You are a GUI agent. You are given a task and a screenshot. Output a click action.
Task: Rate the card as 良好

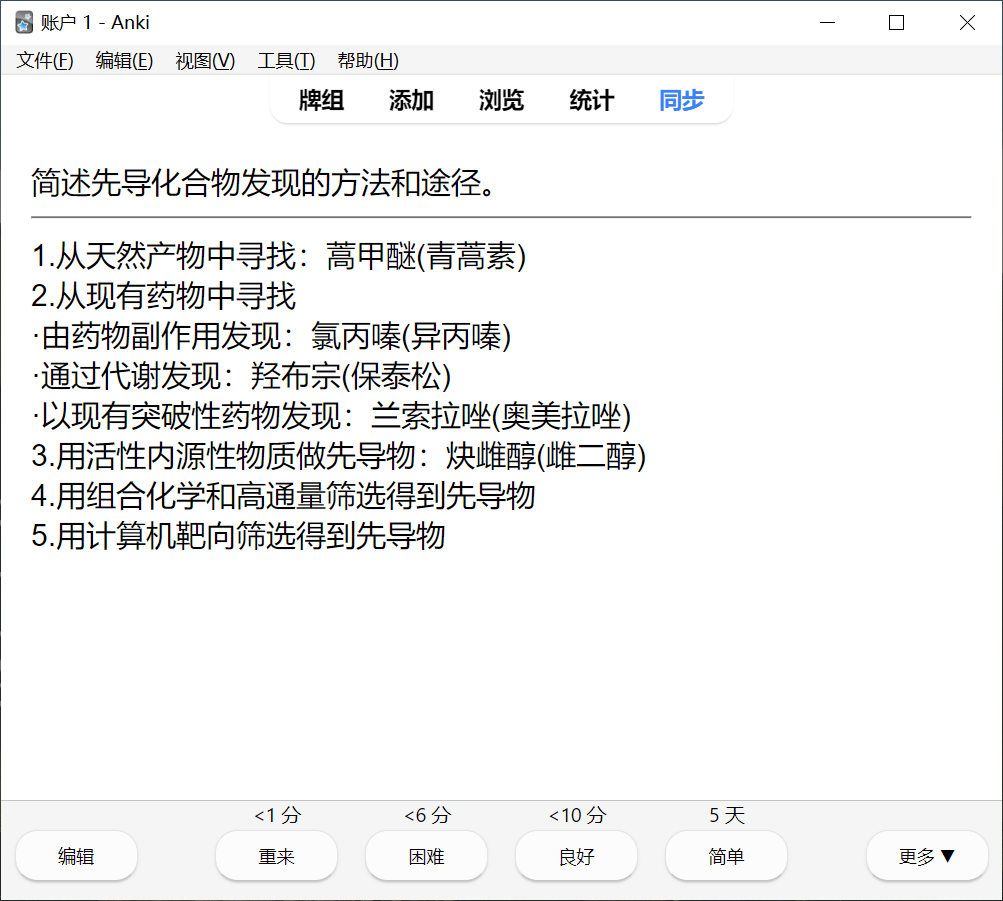[576, 856]
